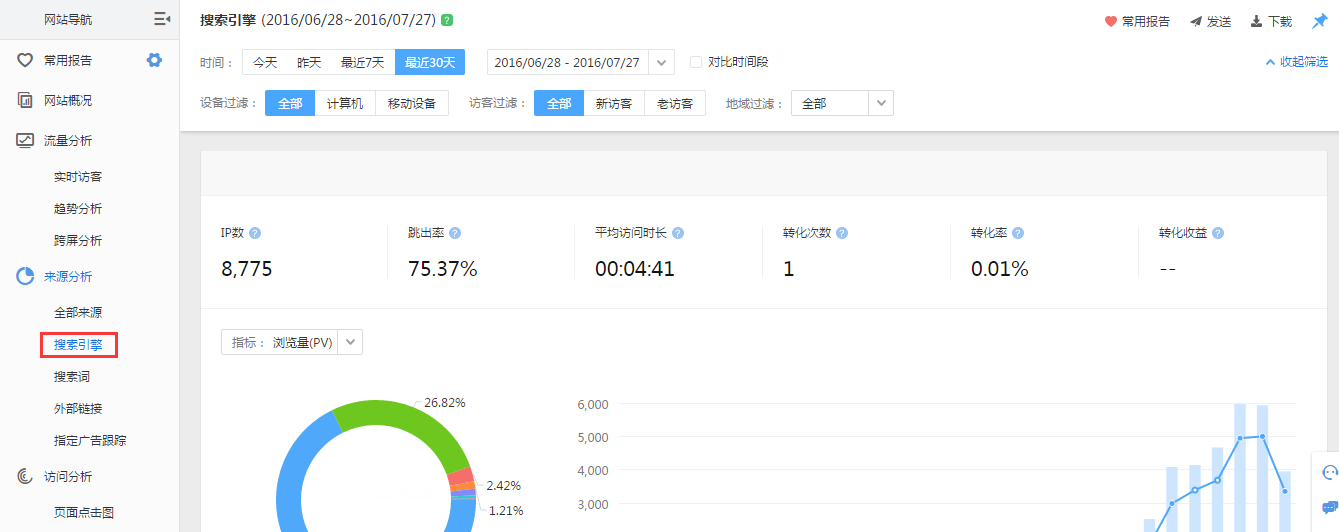Click the pin icon at top right
The image size is (1339, 532).
(1319, 21)
